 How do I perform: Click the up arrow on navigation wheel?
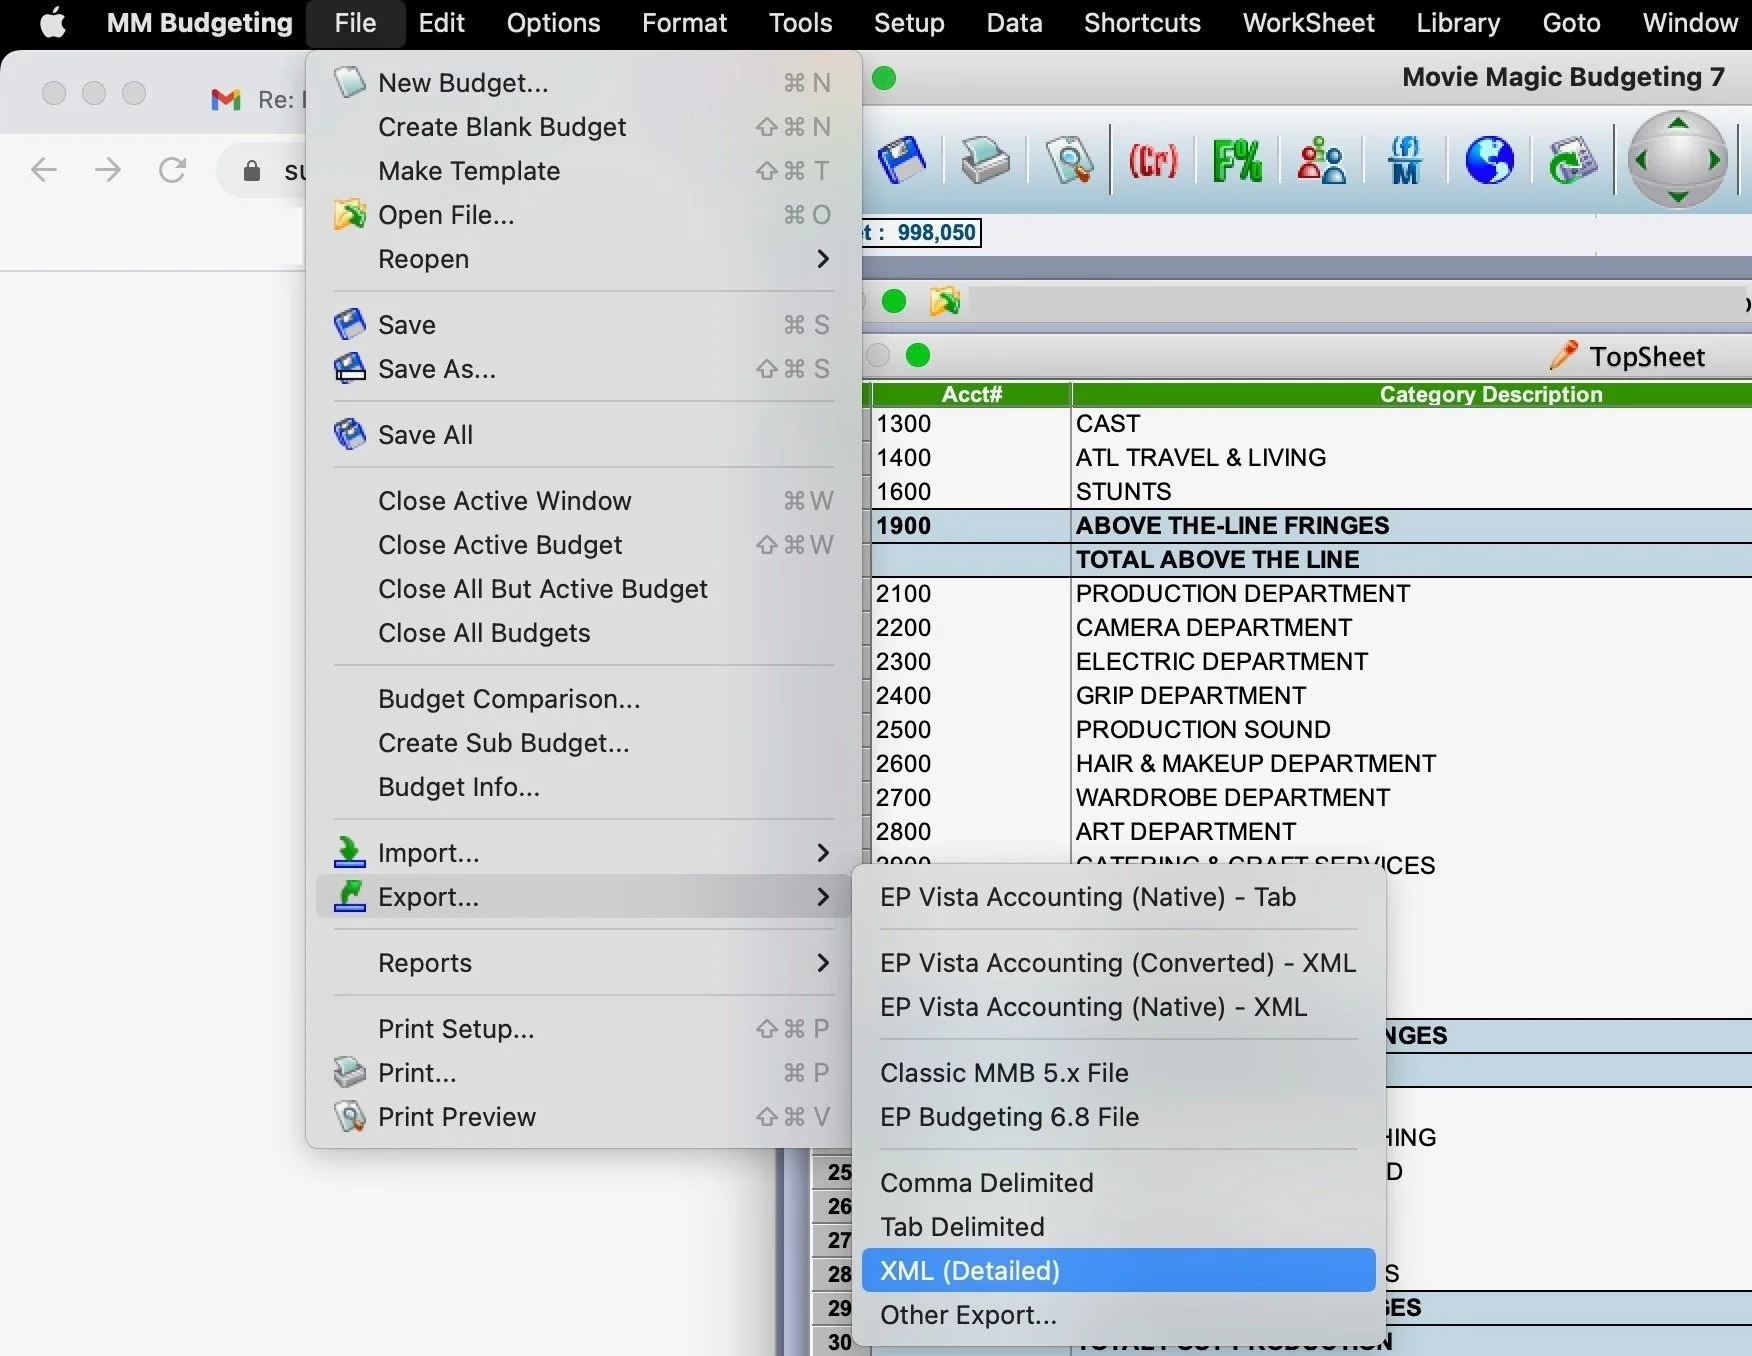[x=1678, y=123]
